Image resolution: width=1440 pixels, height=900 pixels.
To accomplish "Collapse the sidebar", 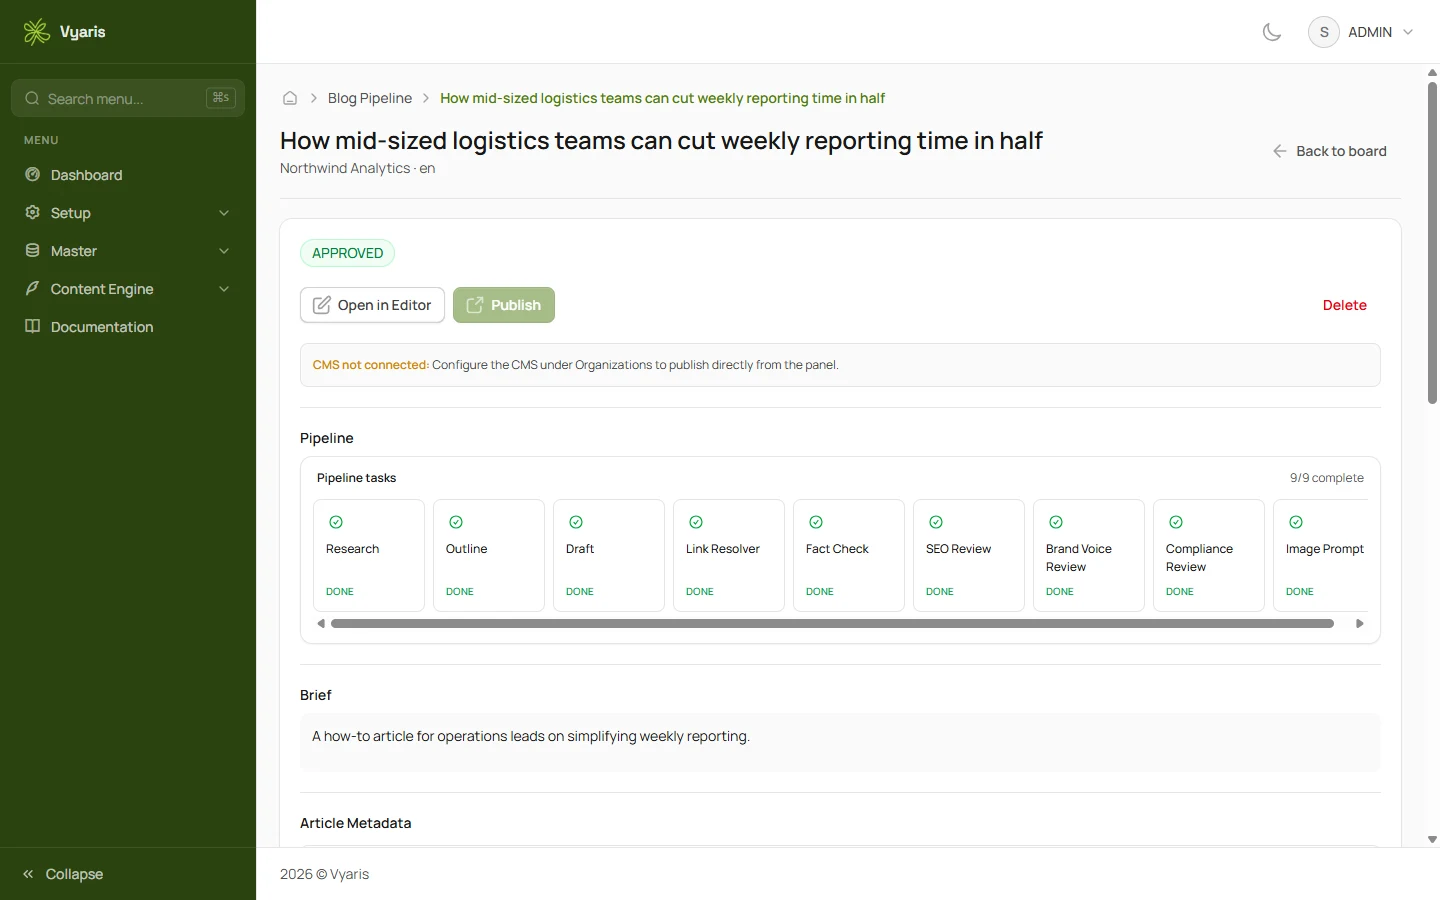I will click(x=63, y=874).
